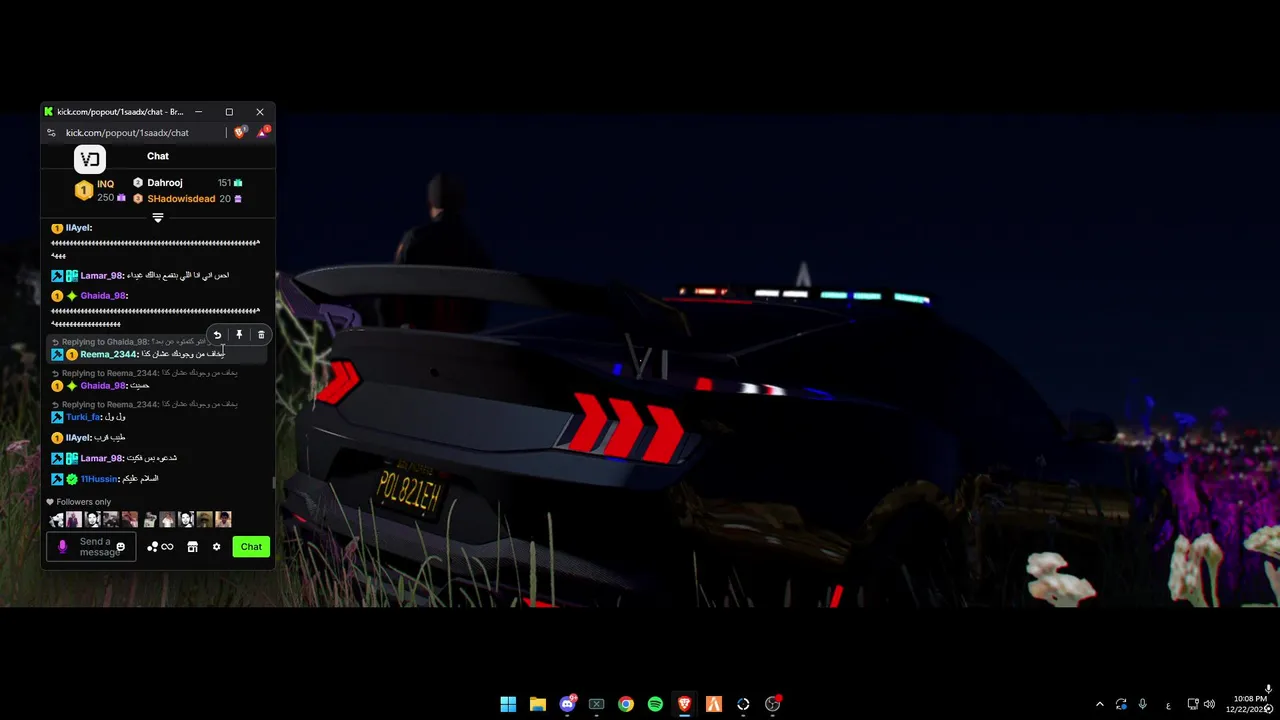Open chat settings gear icon
Viewport: 1280px width, 720px height.
point(216,547)
